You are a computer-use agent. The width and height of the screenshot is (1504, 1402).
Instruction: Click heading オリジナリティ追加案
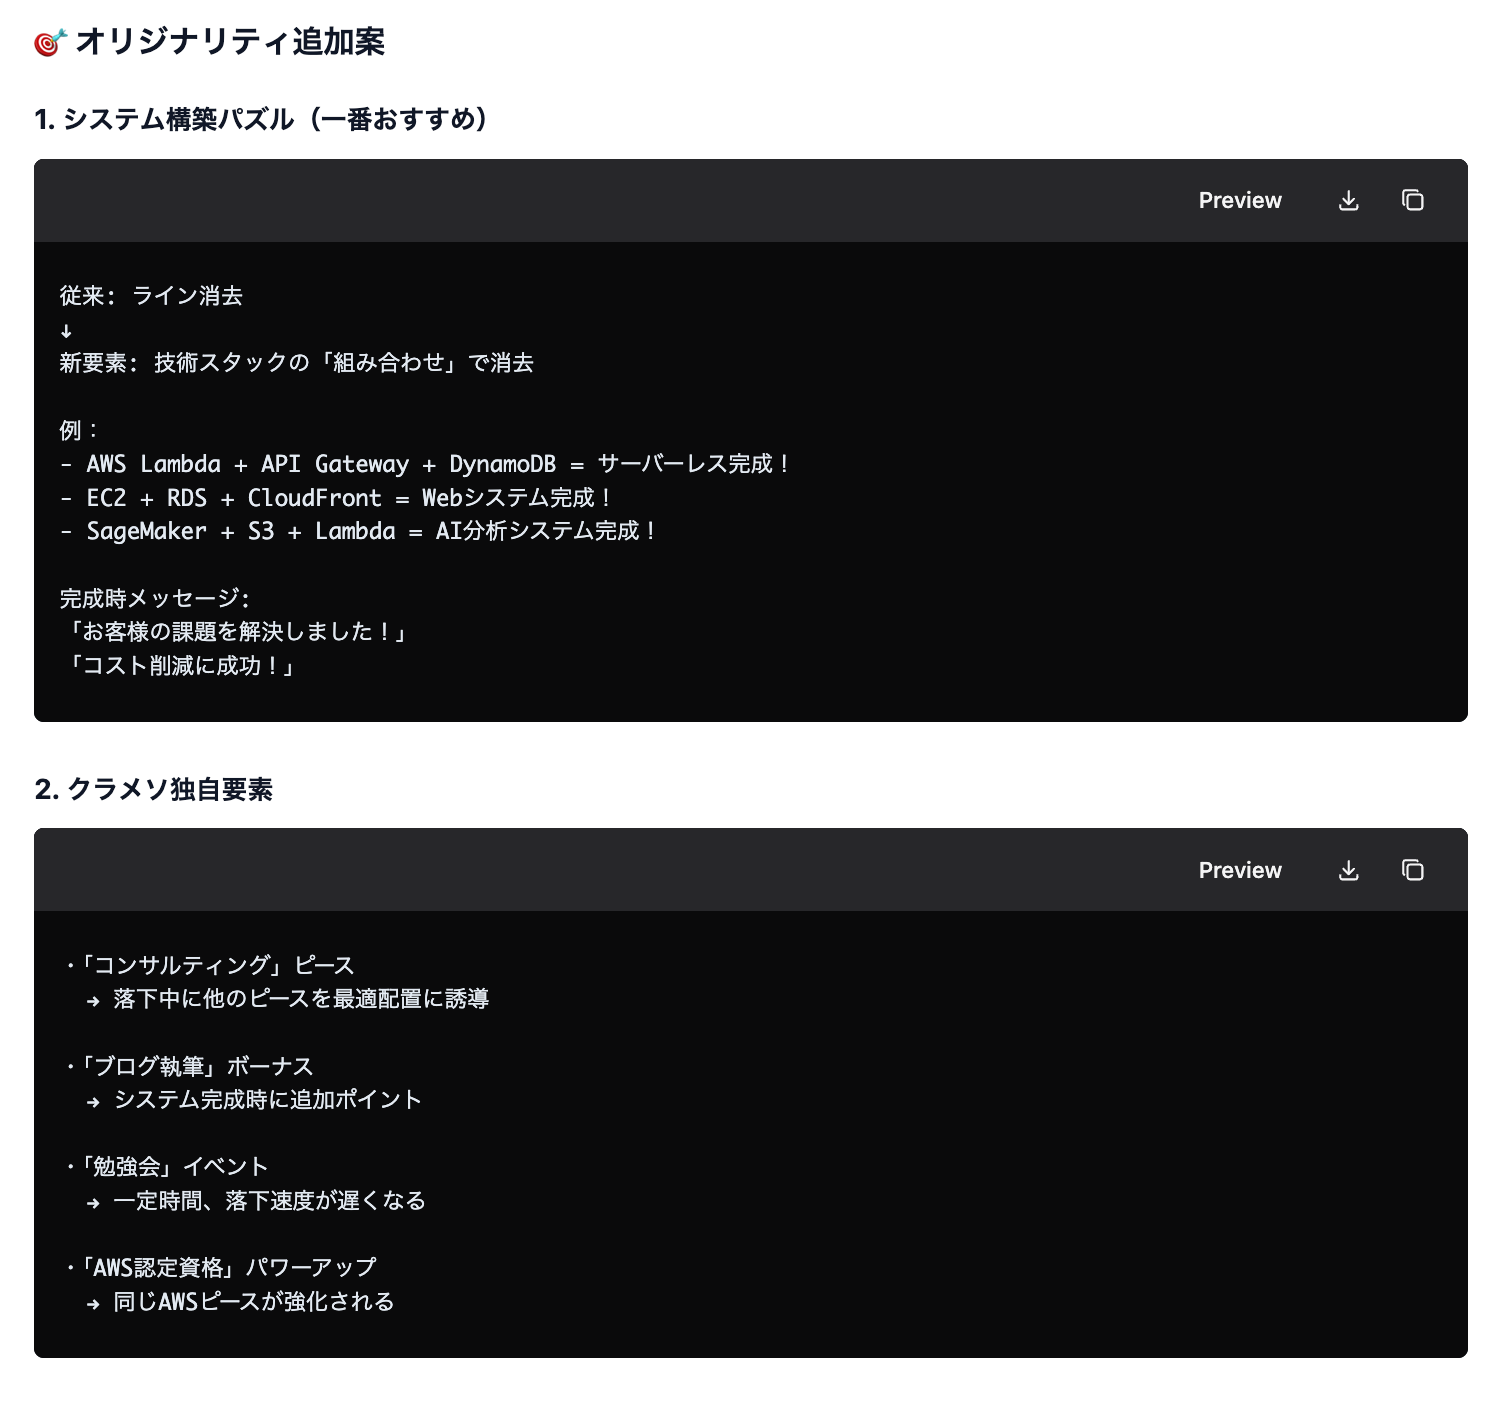tap(230, 42)
